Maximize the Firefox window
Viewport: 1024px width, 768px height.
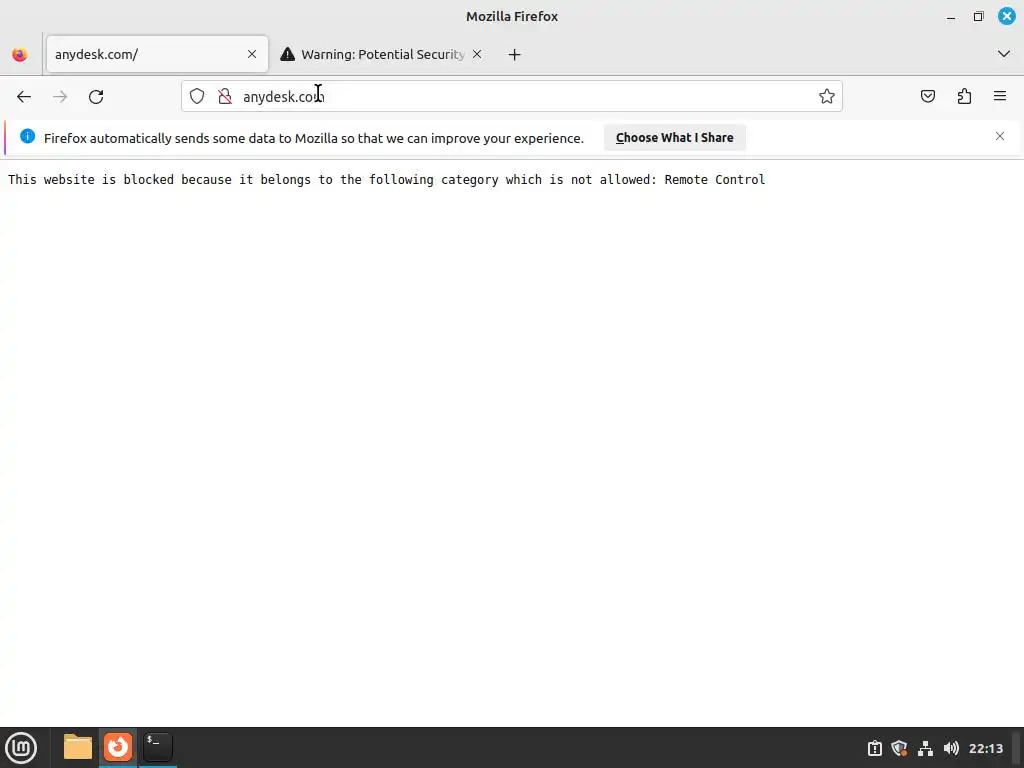pyautogui.click(x=978, y=16)
